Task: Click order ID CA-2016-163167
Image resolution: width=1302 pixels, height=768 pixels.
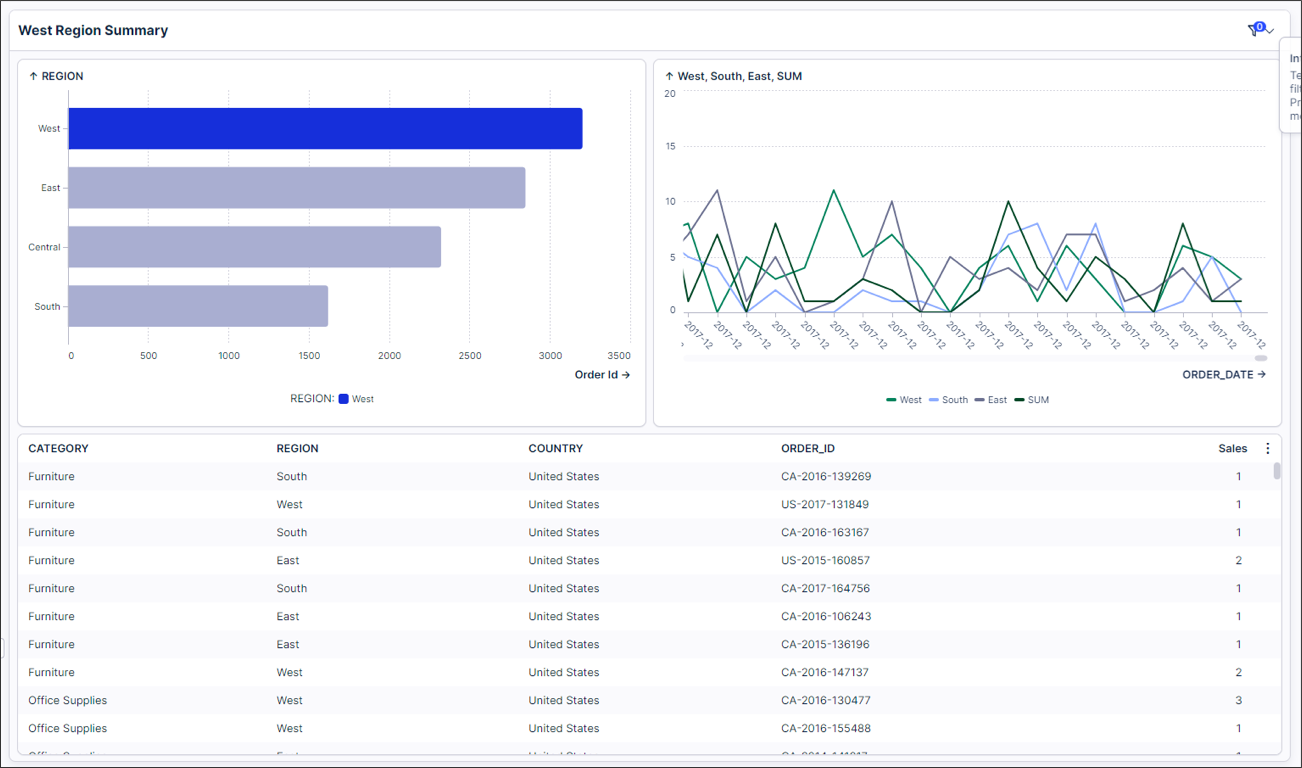Action: click(x=826, y=533)
